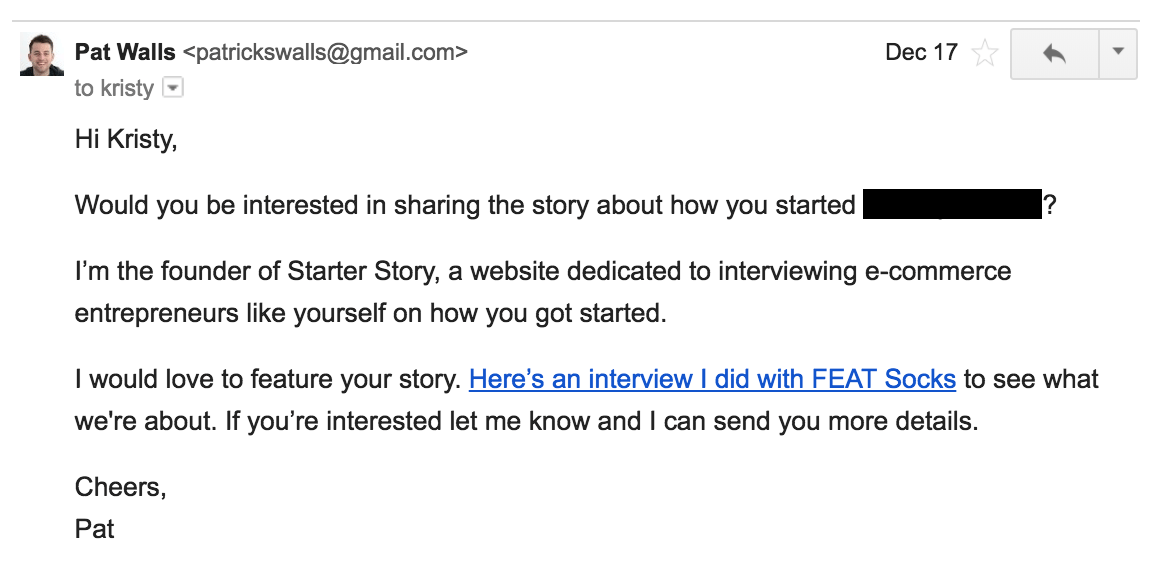Click the 'founder of Starter Story' sentence

543,271
